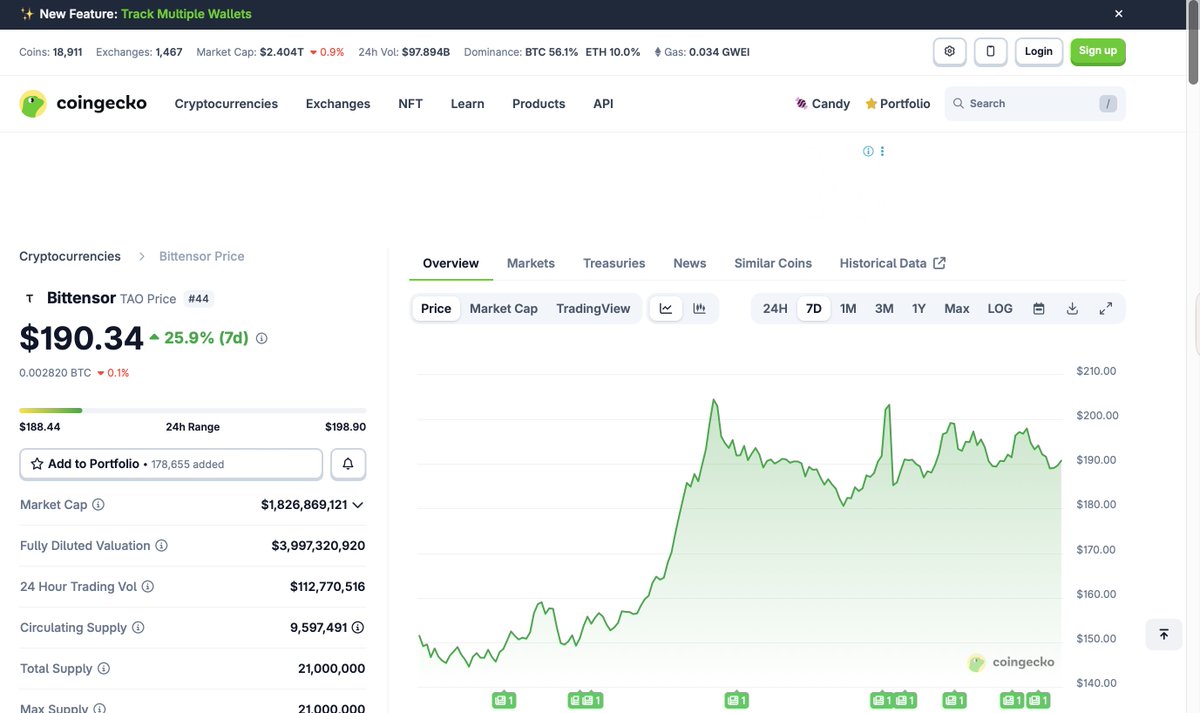
Task: Select the 1M time range
Action: [848, 309]
